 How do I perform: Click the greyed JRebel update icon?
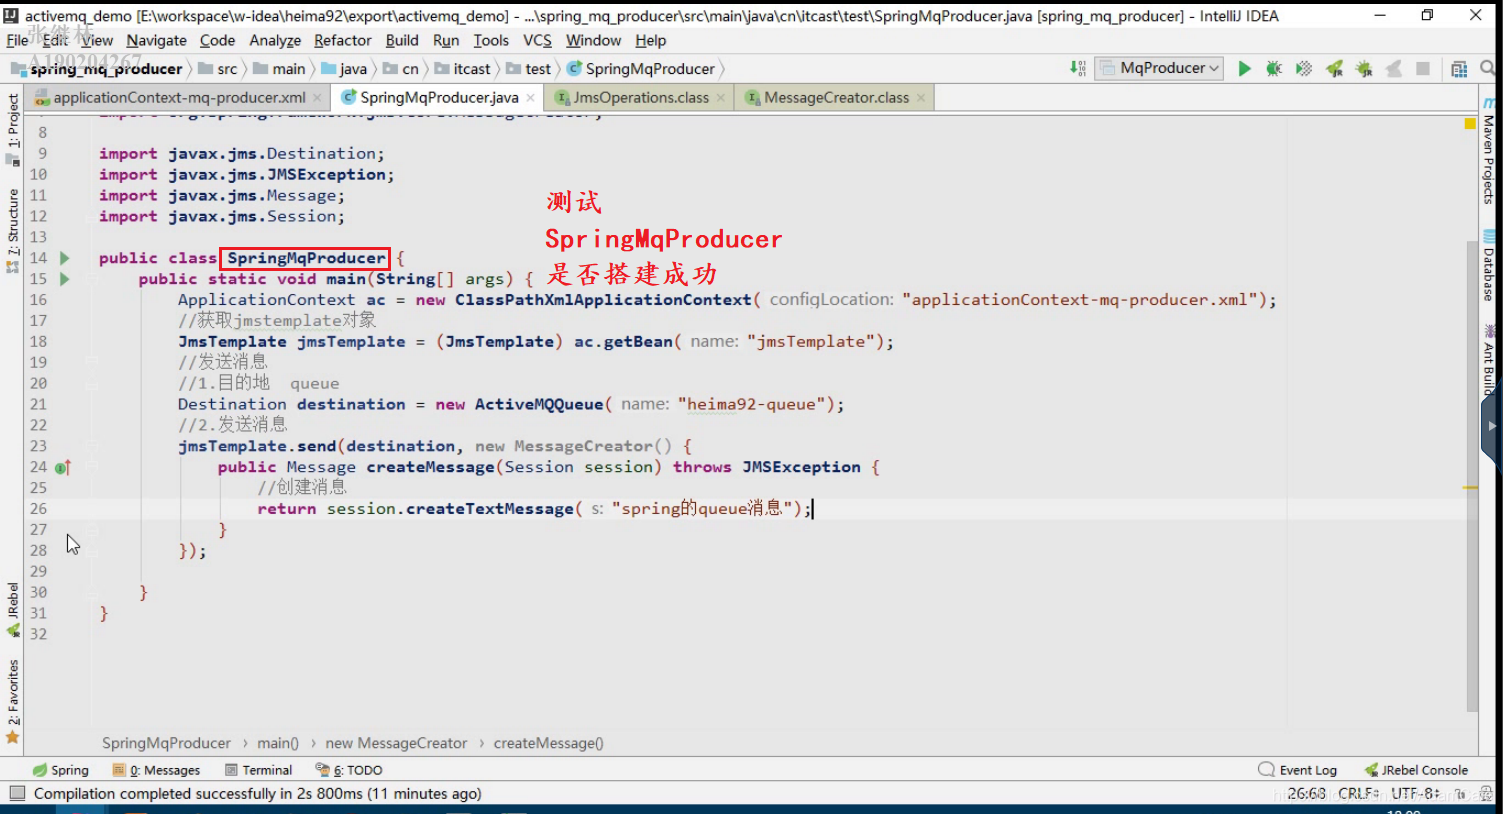click(x=1393, y=68)
